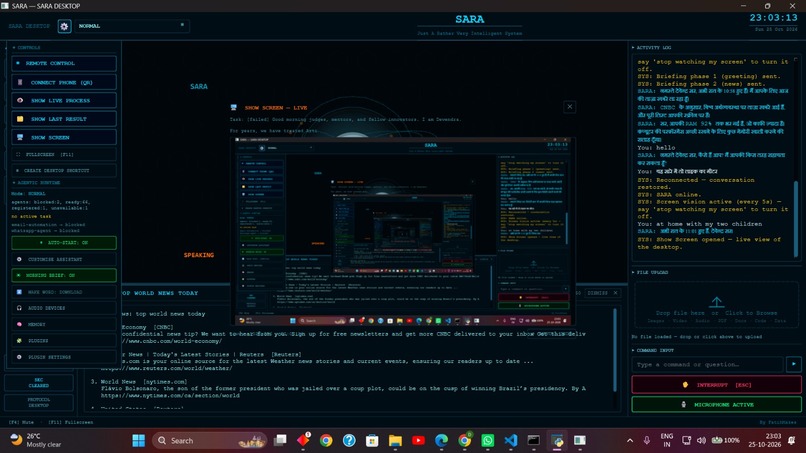Click the Remote Control button
The image size is (806, 453).
pos(64,63)
